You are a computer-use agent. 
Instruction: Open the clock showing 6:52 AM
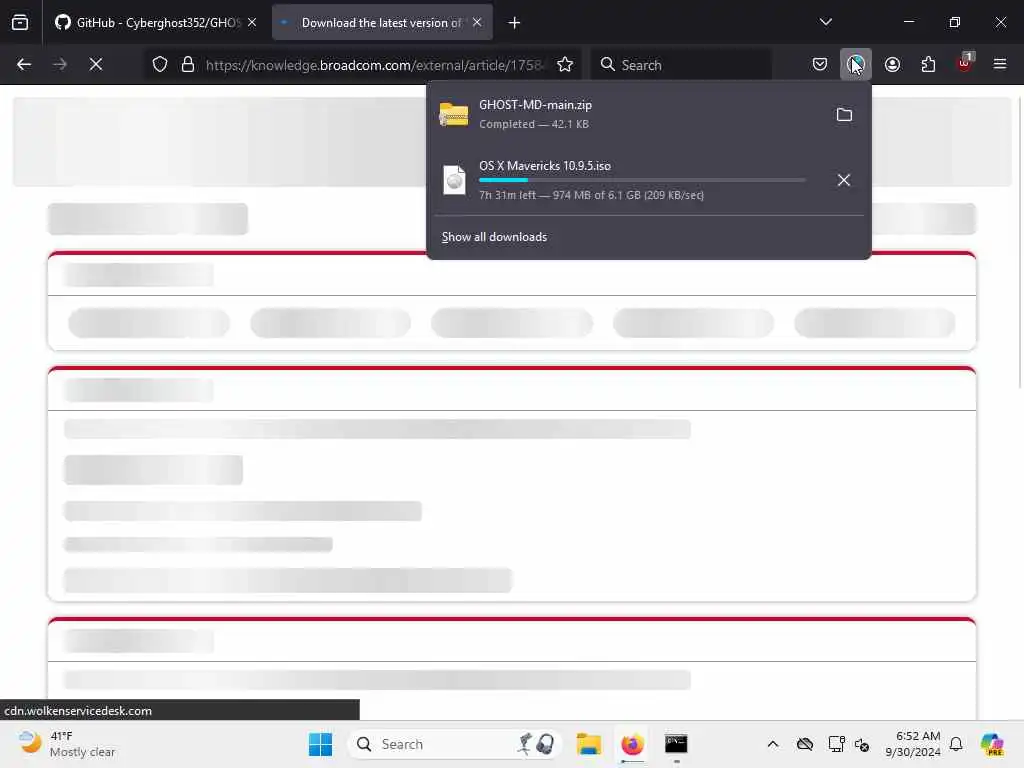click(x=912, y=744)
